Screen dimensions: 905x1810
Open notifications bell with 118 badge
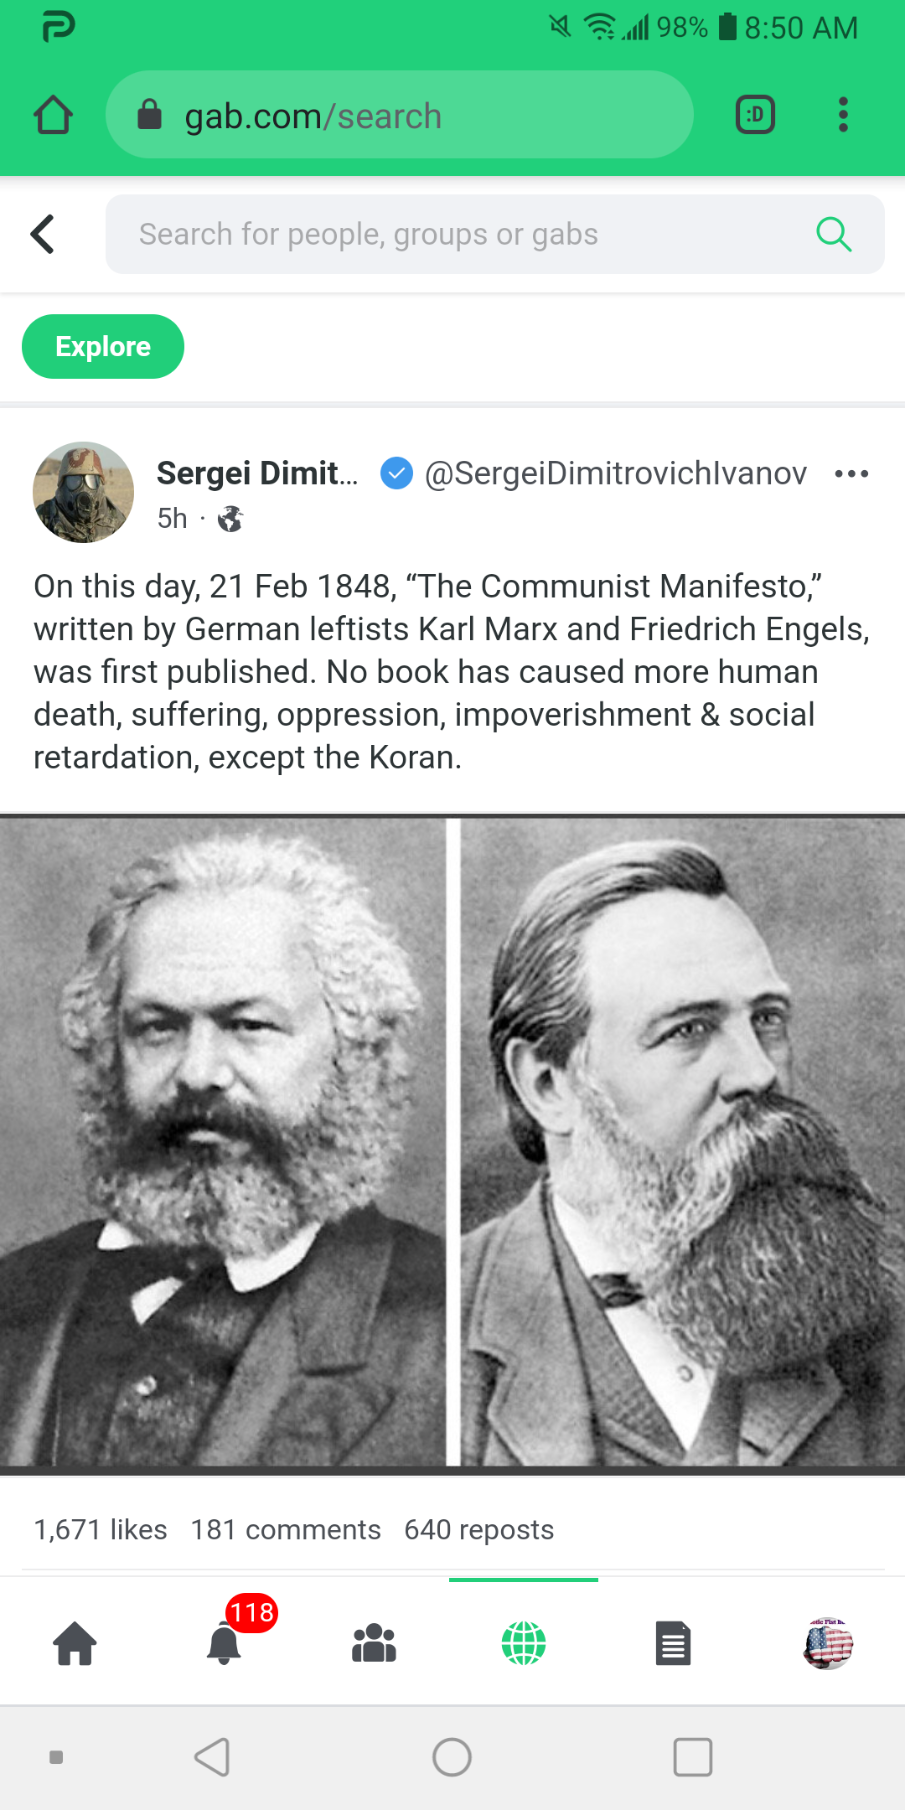(x=225, y=1643)
